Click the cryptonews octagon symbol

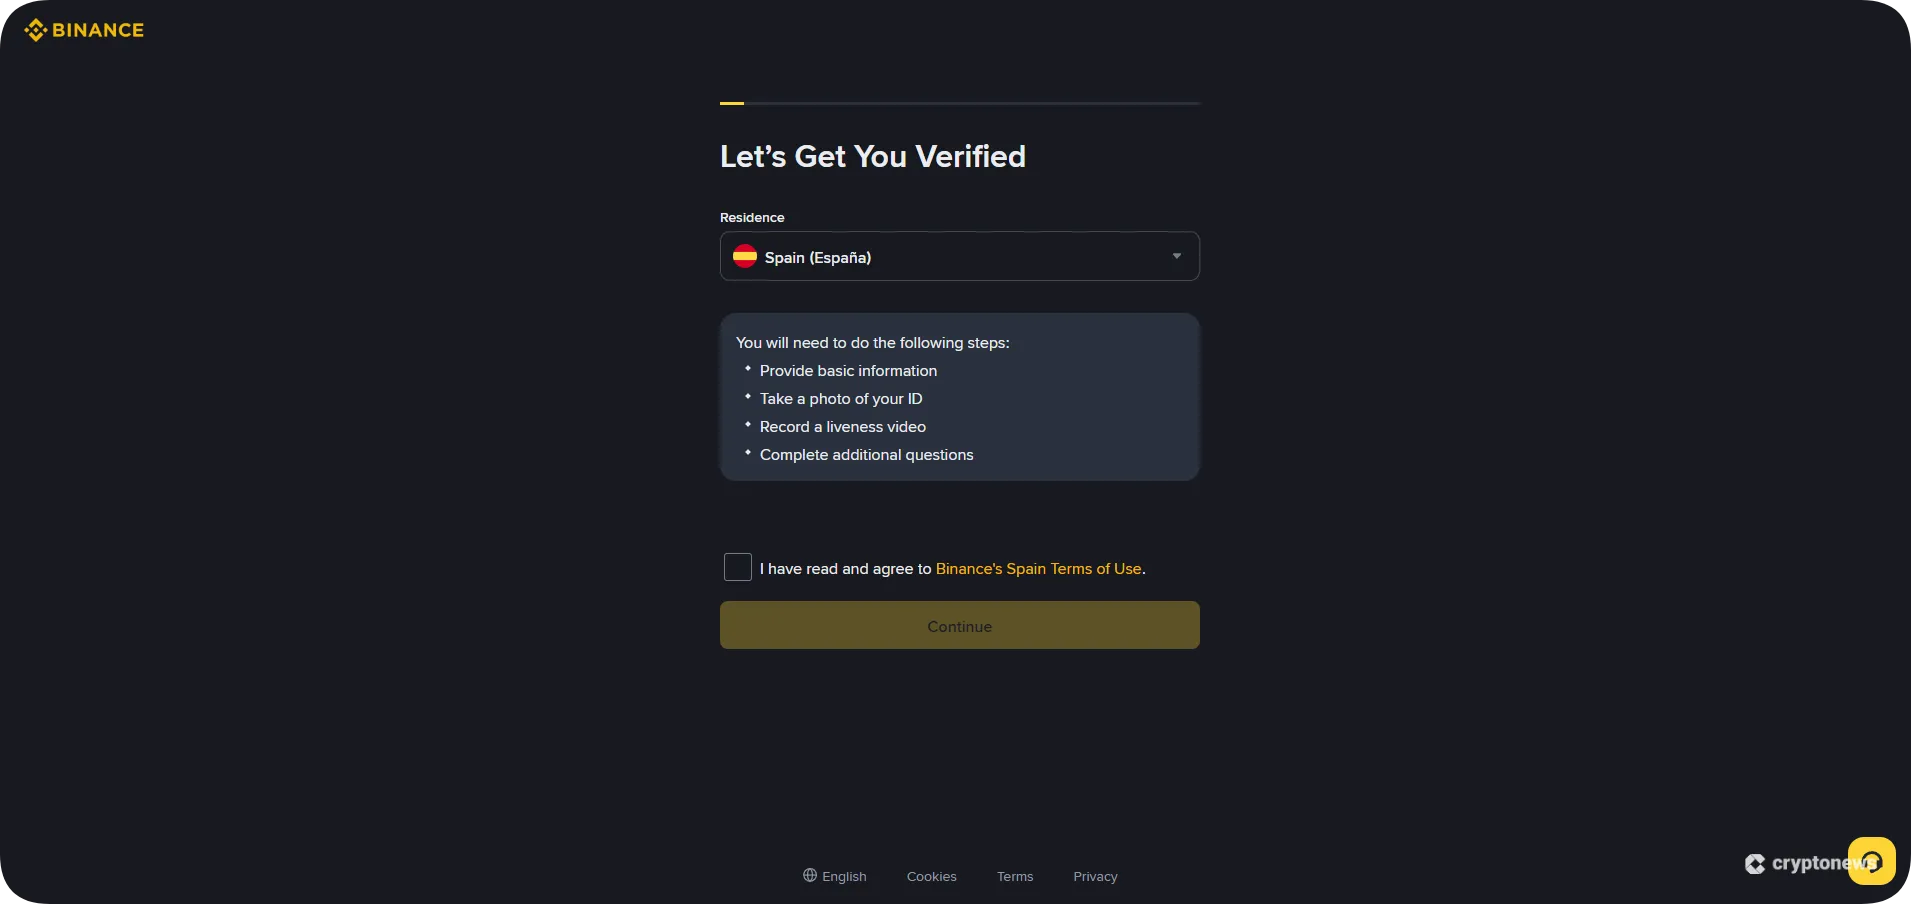pyautogui.click(x=1757, y=863)
